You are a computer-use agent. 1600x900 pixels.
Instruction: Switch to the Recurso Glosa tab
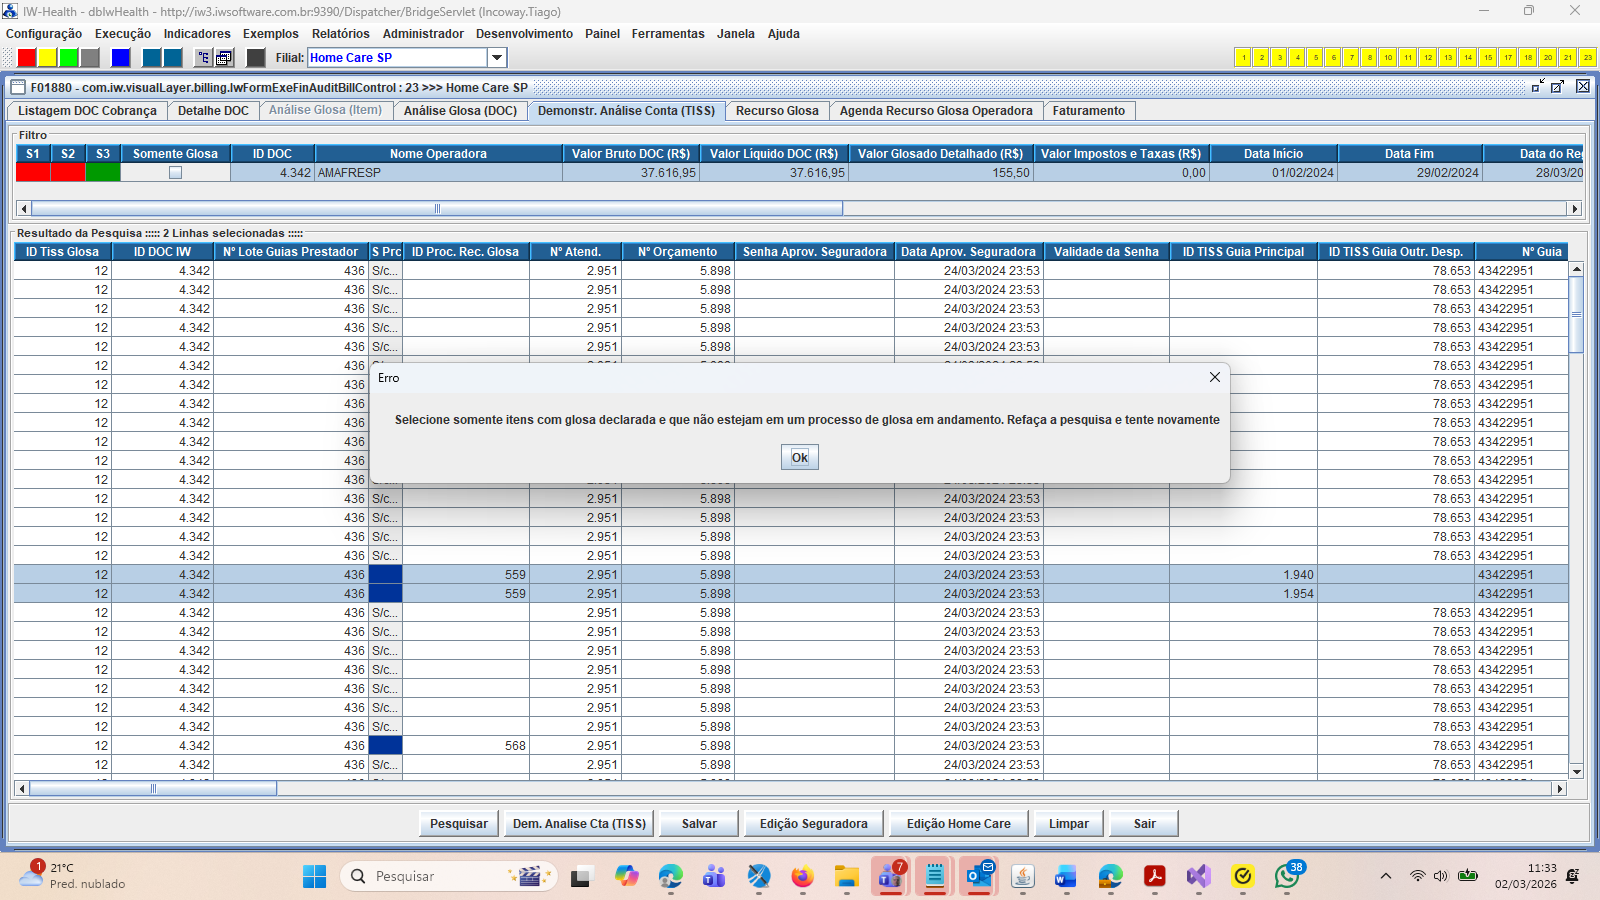[776, 111]
